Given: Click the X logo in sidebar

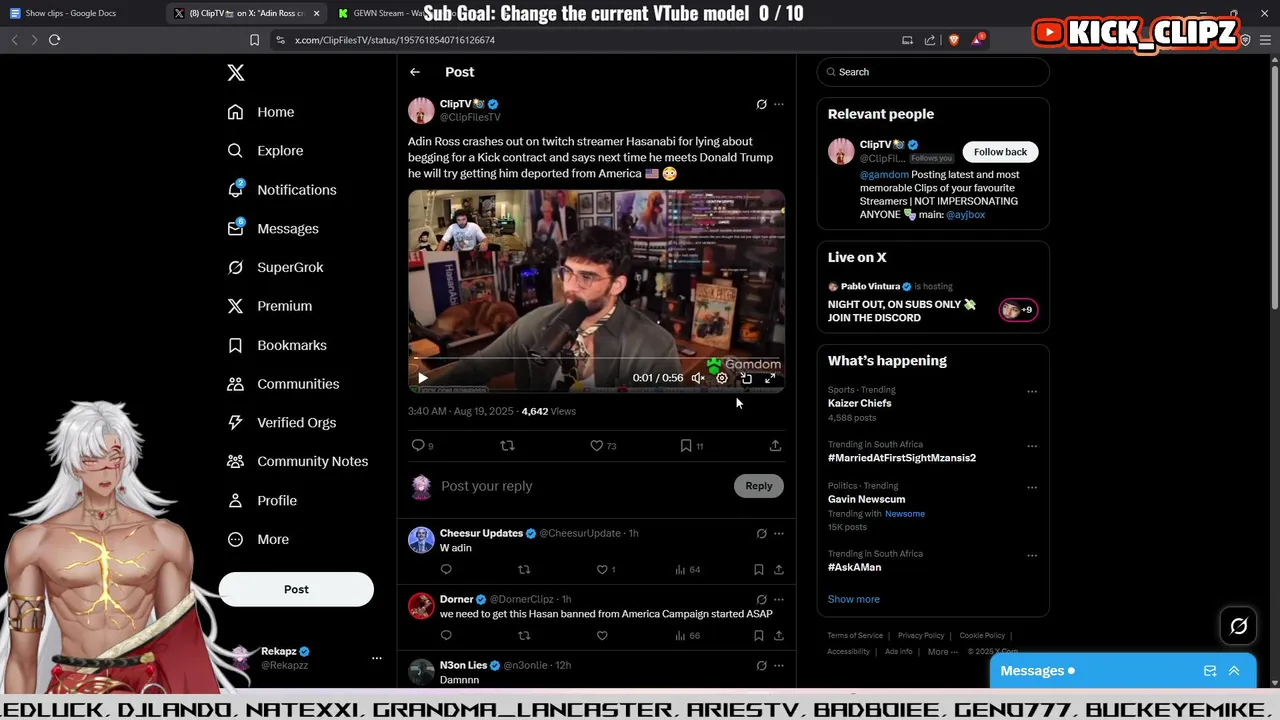Looking at the screenshot, I should tap(236, 72).
